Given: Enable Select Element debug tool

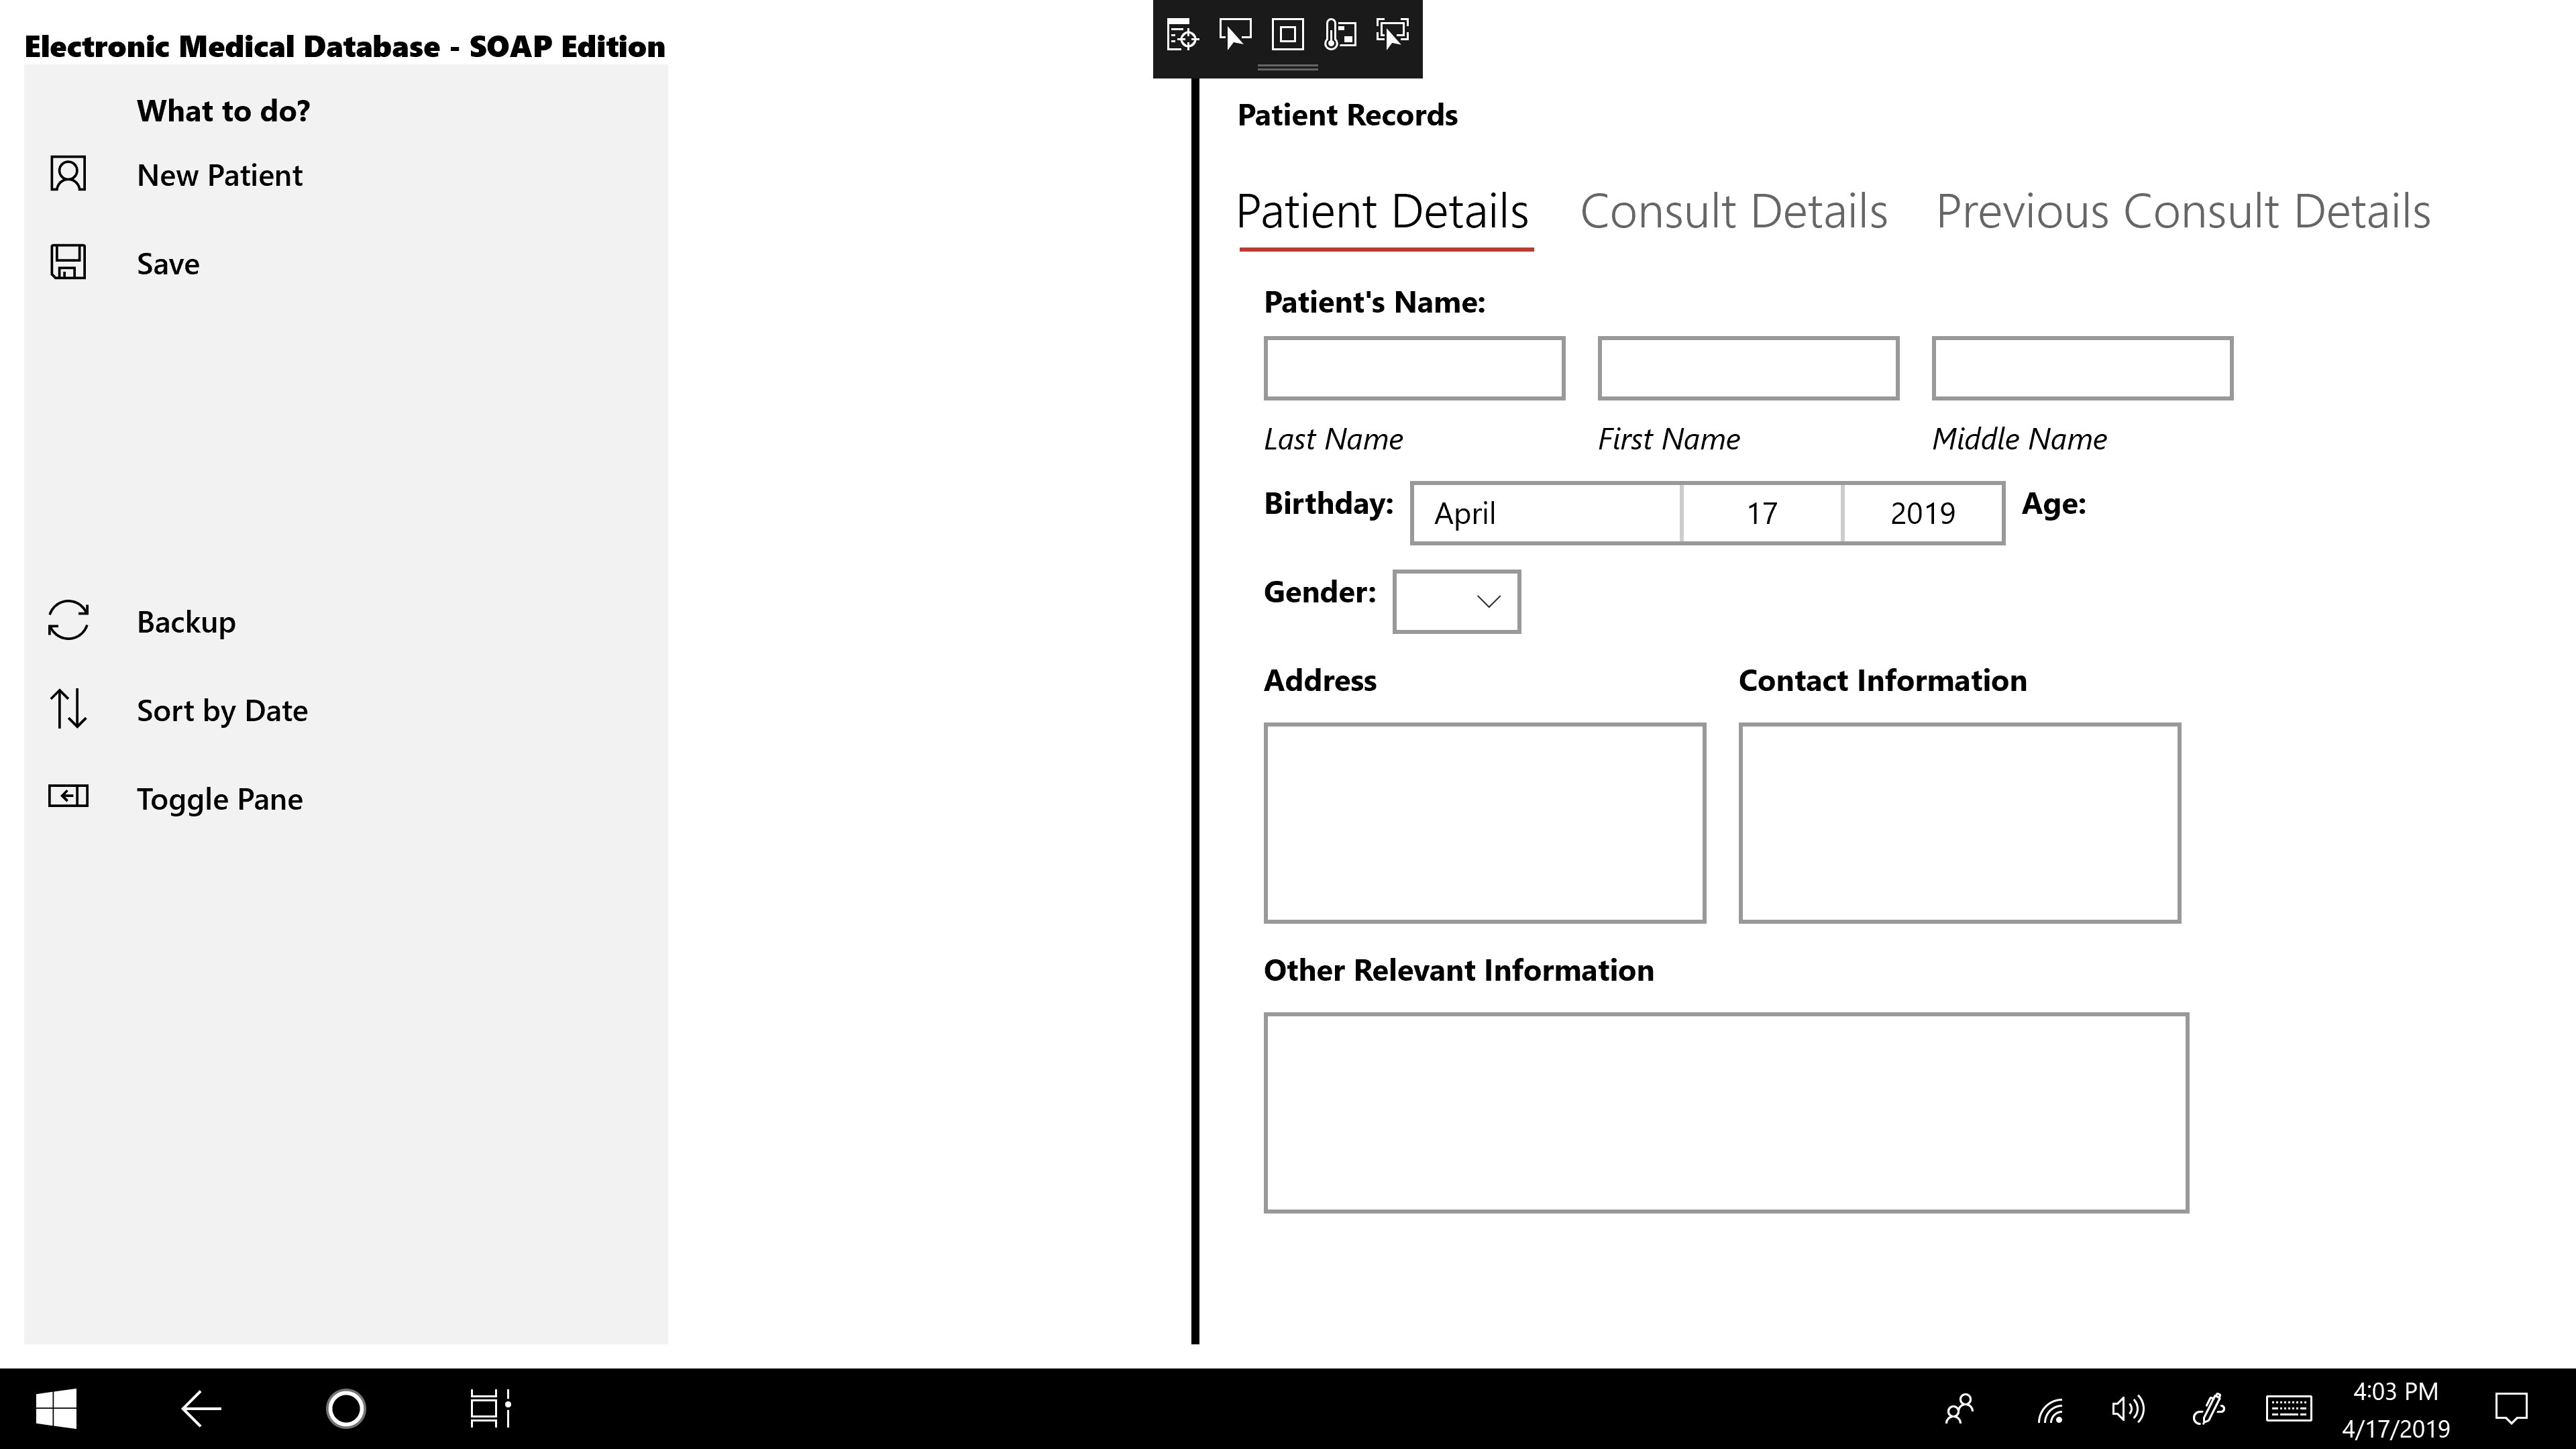Looking at the screenshot, I should pyautogui.click(x=1235, y=35).
